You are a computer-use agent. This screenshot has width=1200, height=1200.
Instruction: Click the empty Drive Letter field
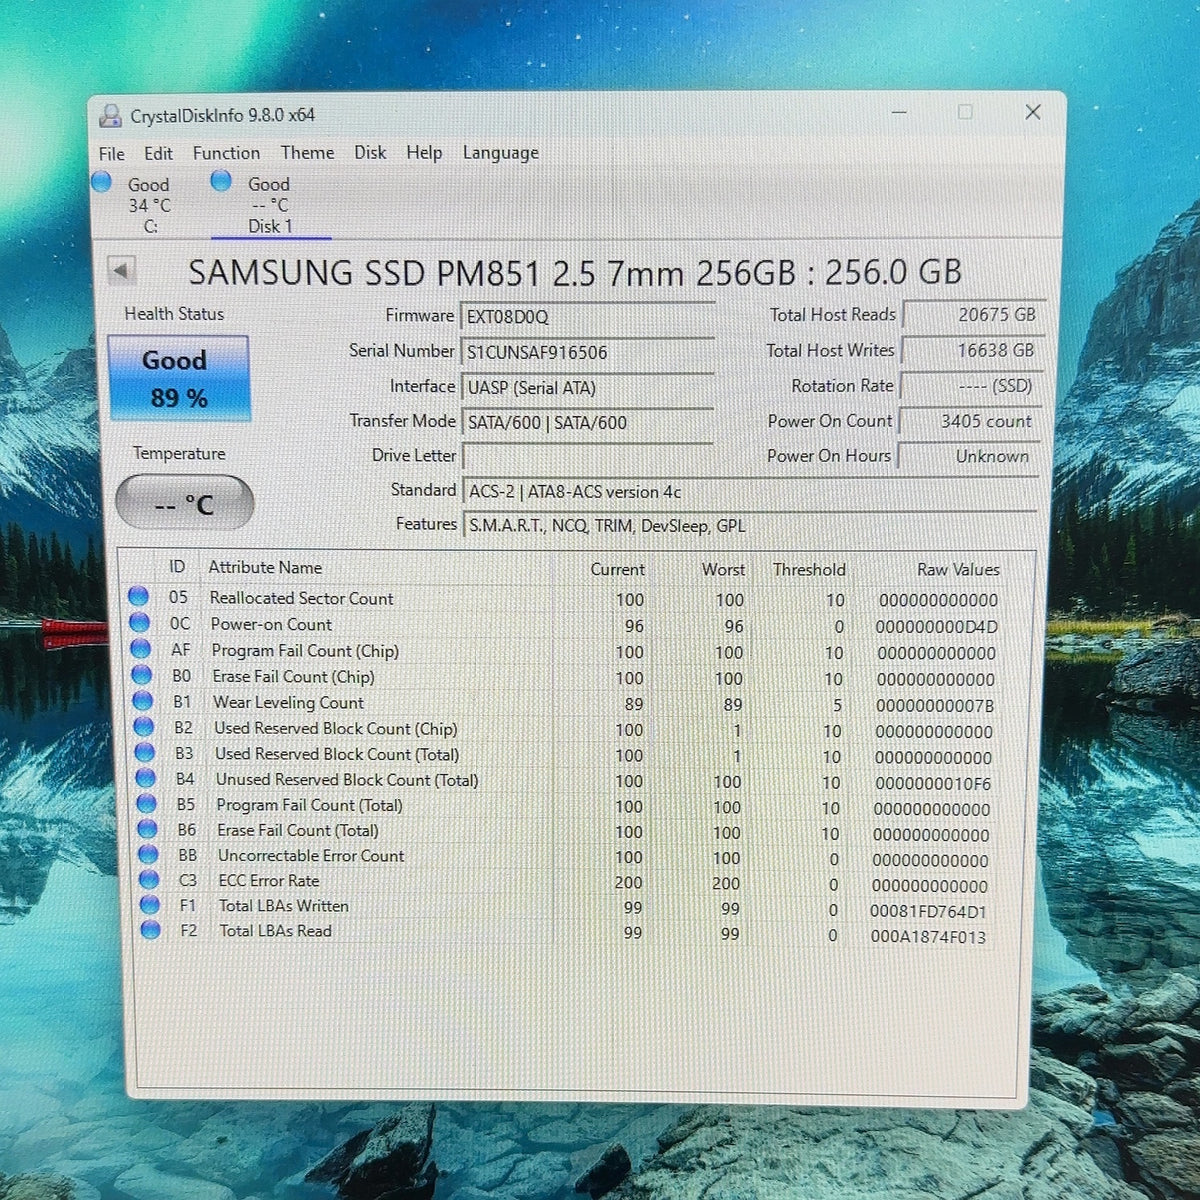(587, 457)
